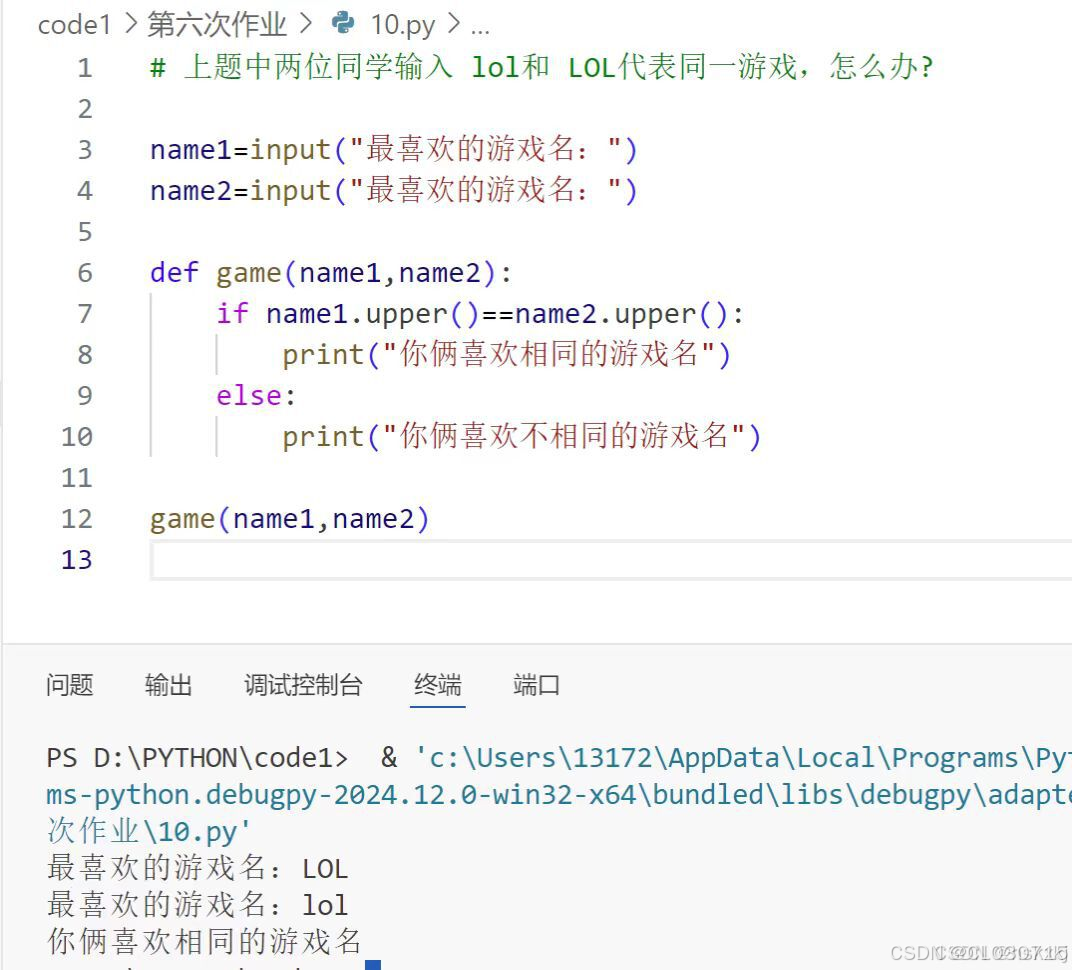Place cursor on empty line 13
Screen dimensions: 1072x970
611,560
